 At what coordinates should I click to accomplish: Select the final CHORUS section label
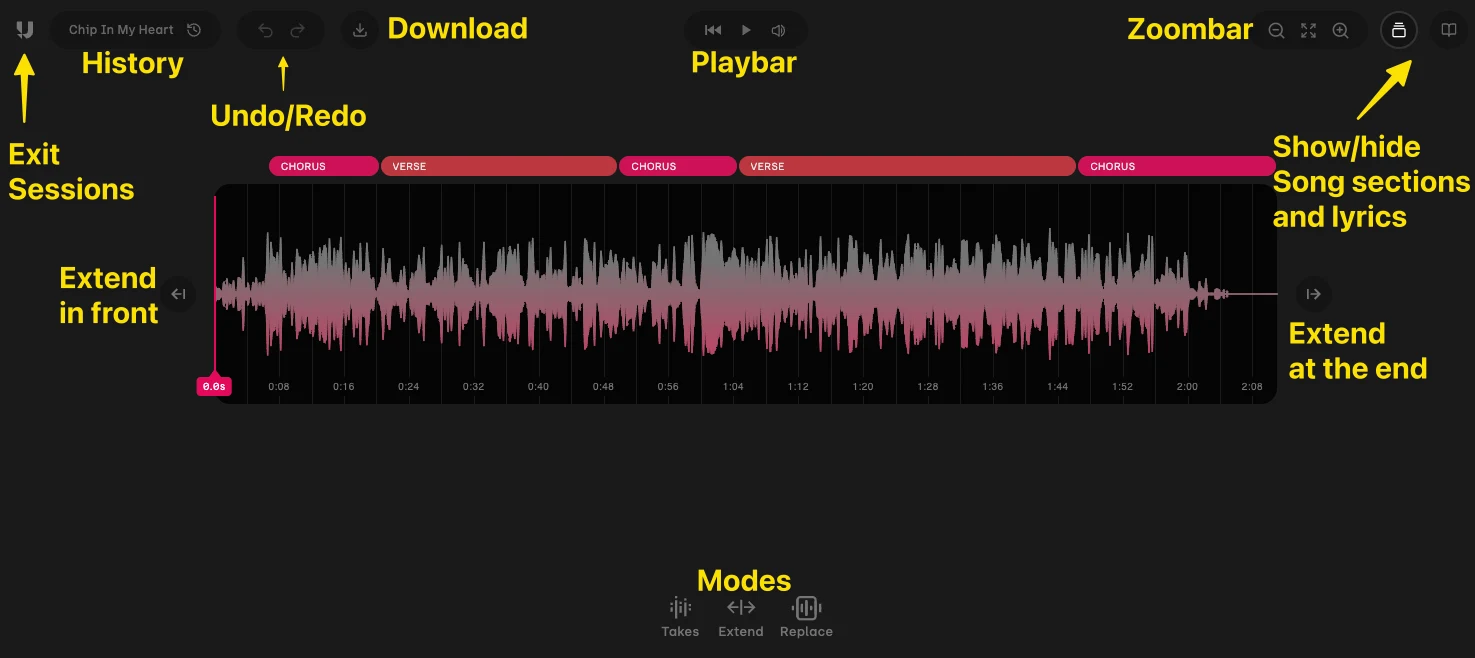pyautogui.click(x=1177, y=166)
